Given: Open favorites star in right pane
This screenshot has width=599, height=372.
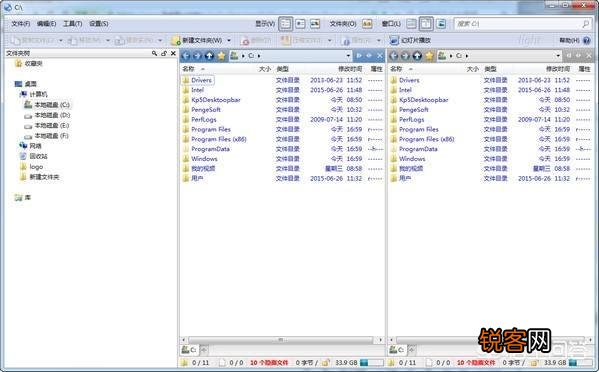Looking at the screenshot, I should coord(429,56).
